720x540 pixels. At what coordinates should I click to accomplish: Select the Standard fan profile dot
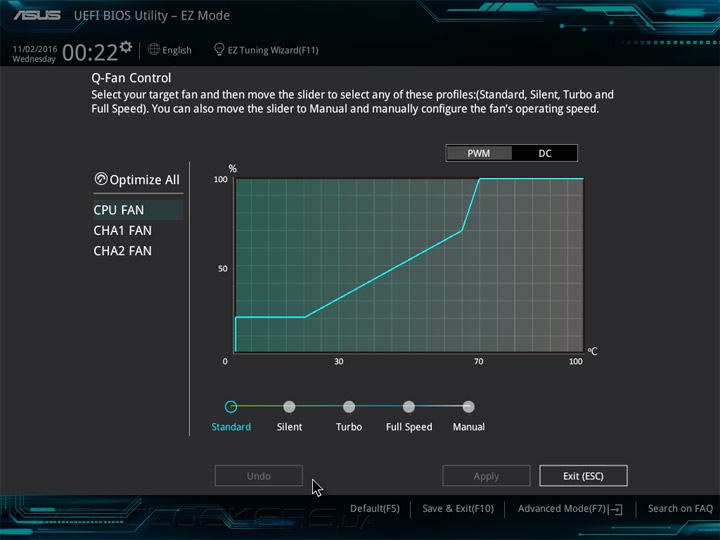tap(231, 406)
